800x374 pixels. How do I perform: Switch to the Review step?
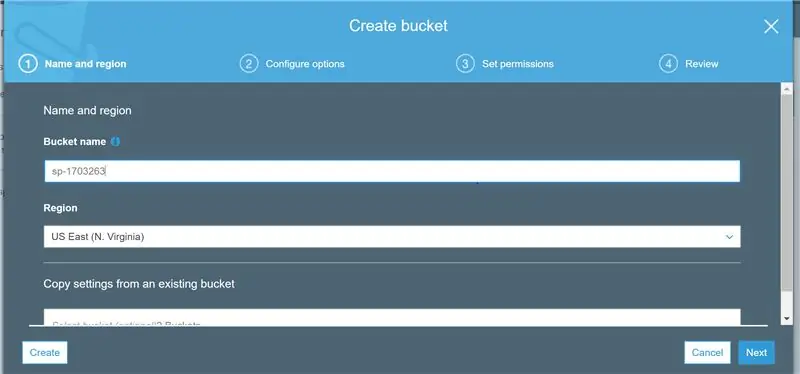(702, 64)
